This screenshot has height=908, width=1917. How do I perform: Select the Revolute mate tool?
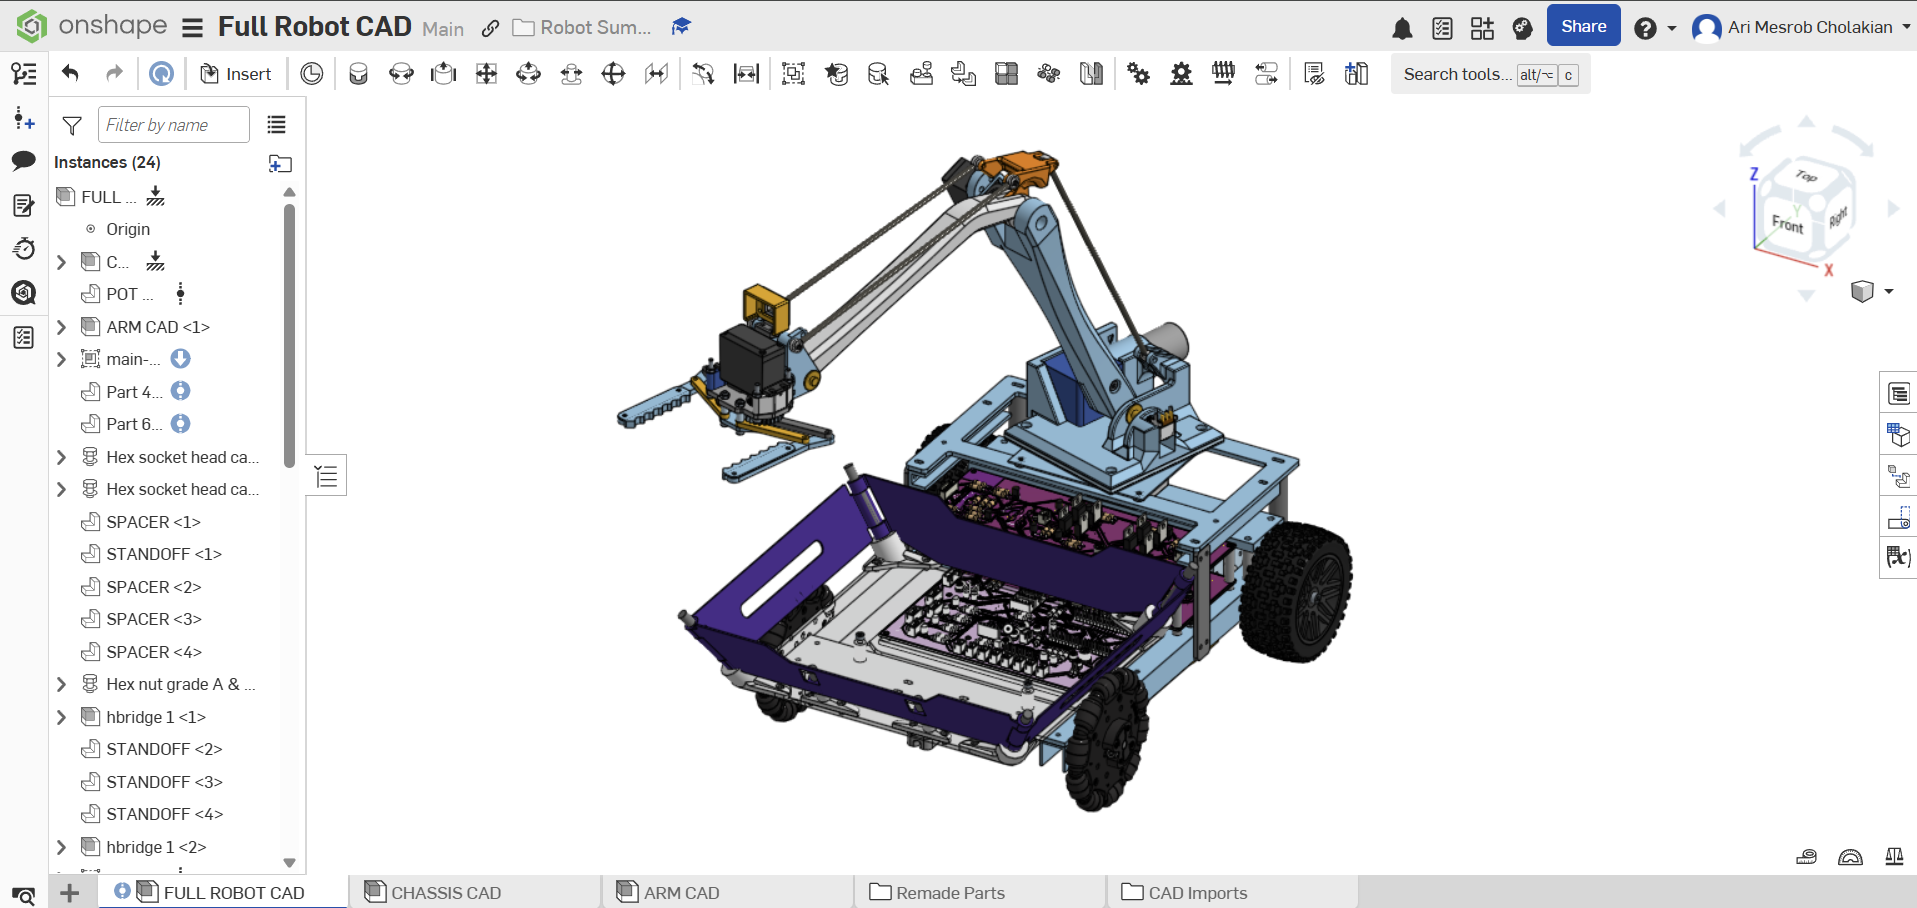tap(401, 74)
